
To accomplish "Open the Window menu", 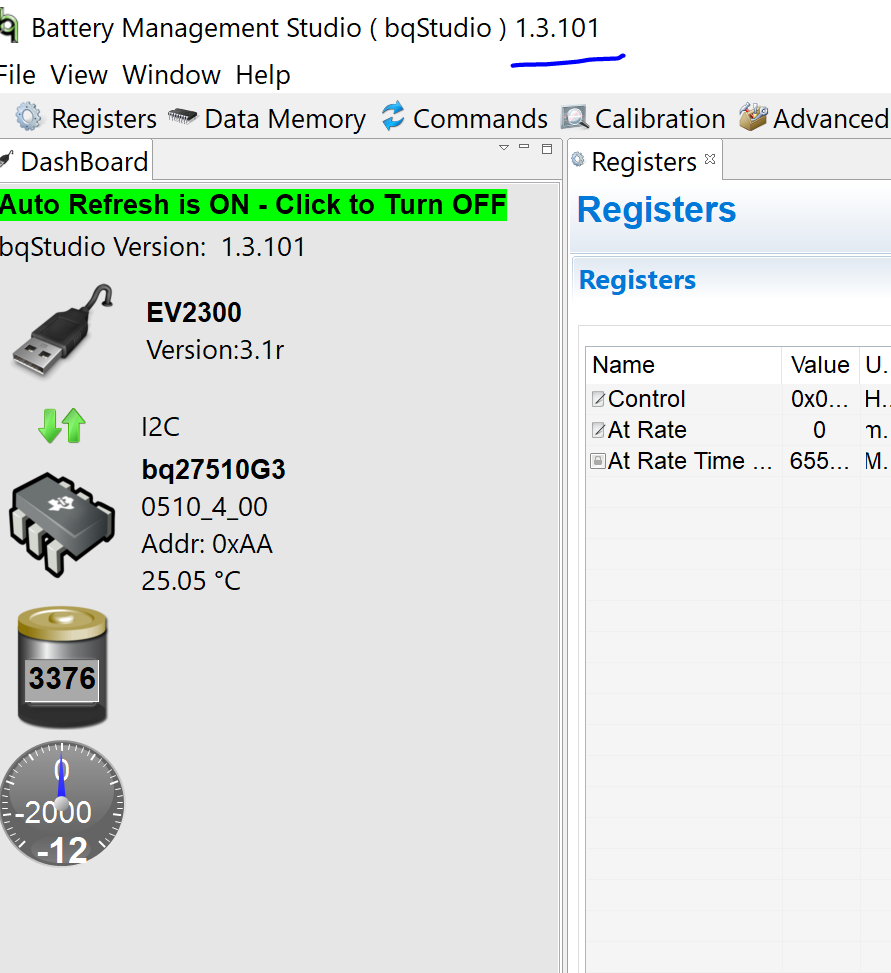I will [171, 75].
